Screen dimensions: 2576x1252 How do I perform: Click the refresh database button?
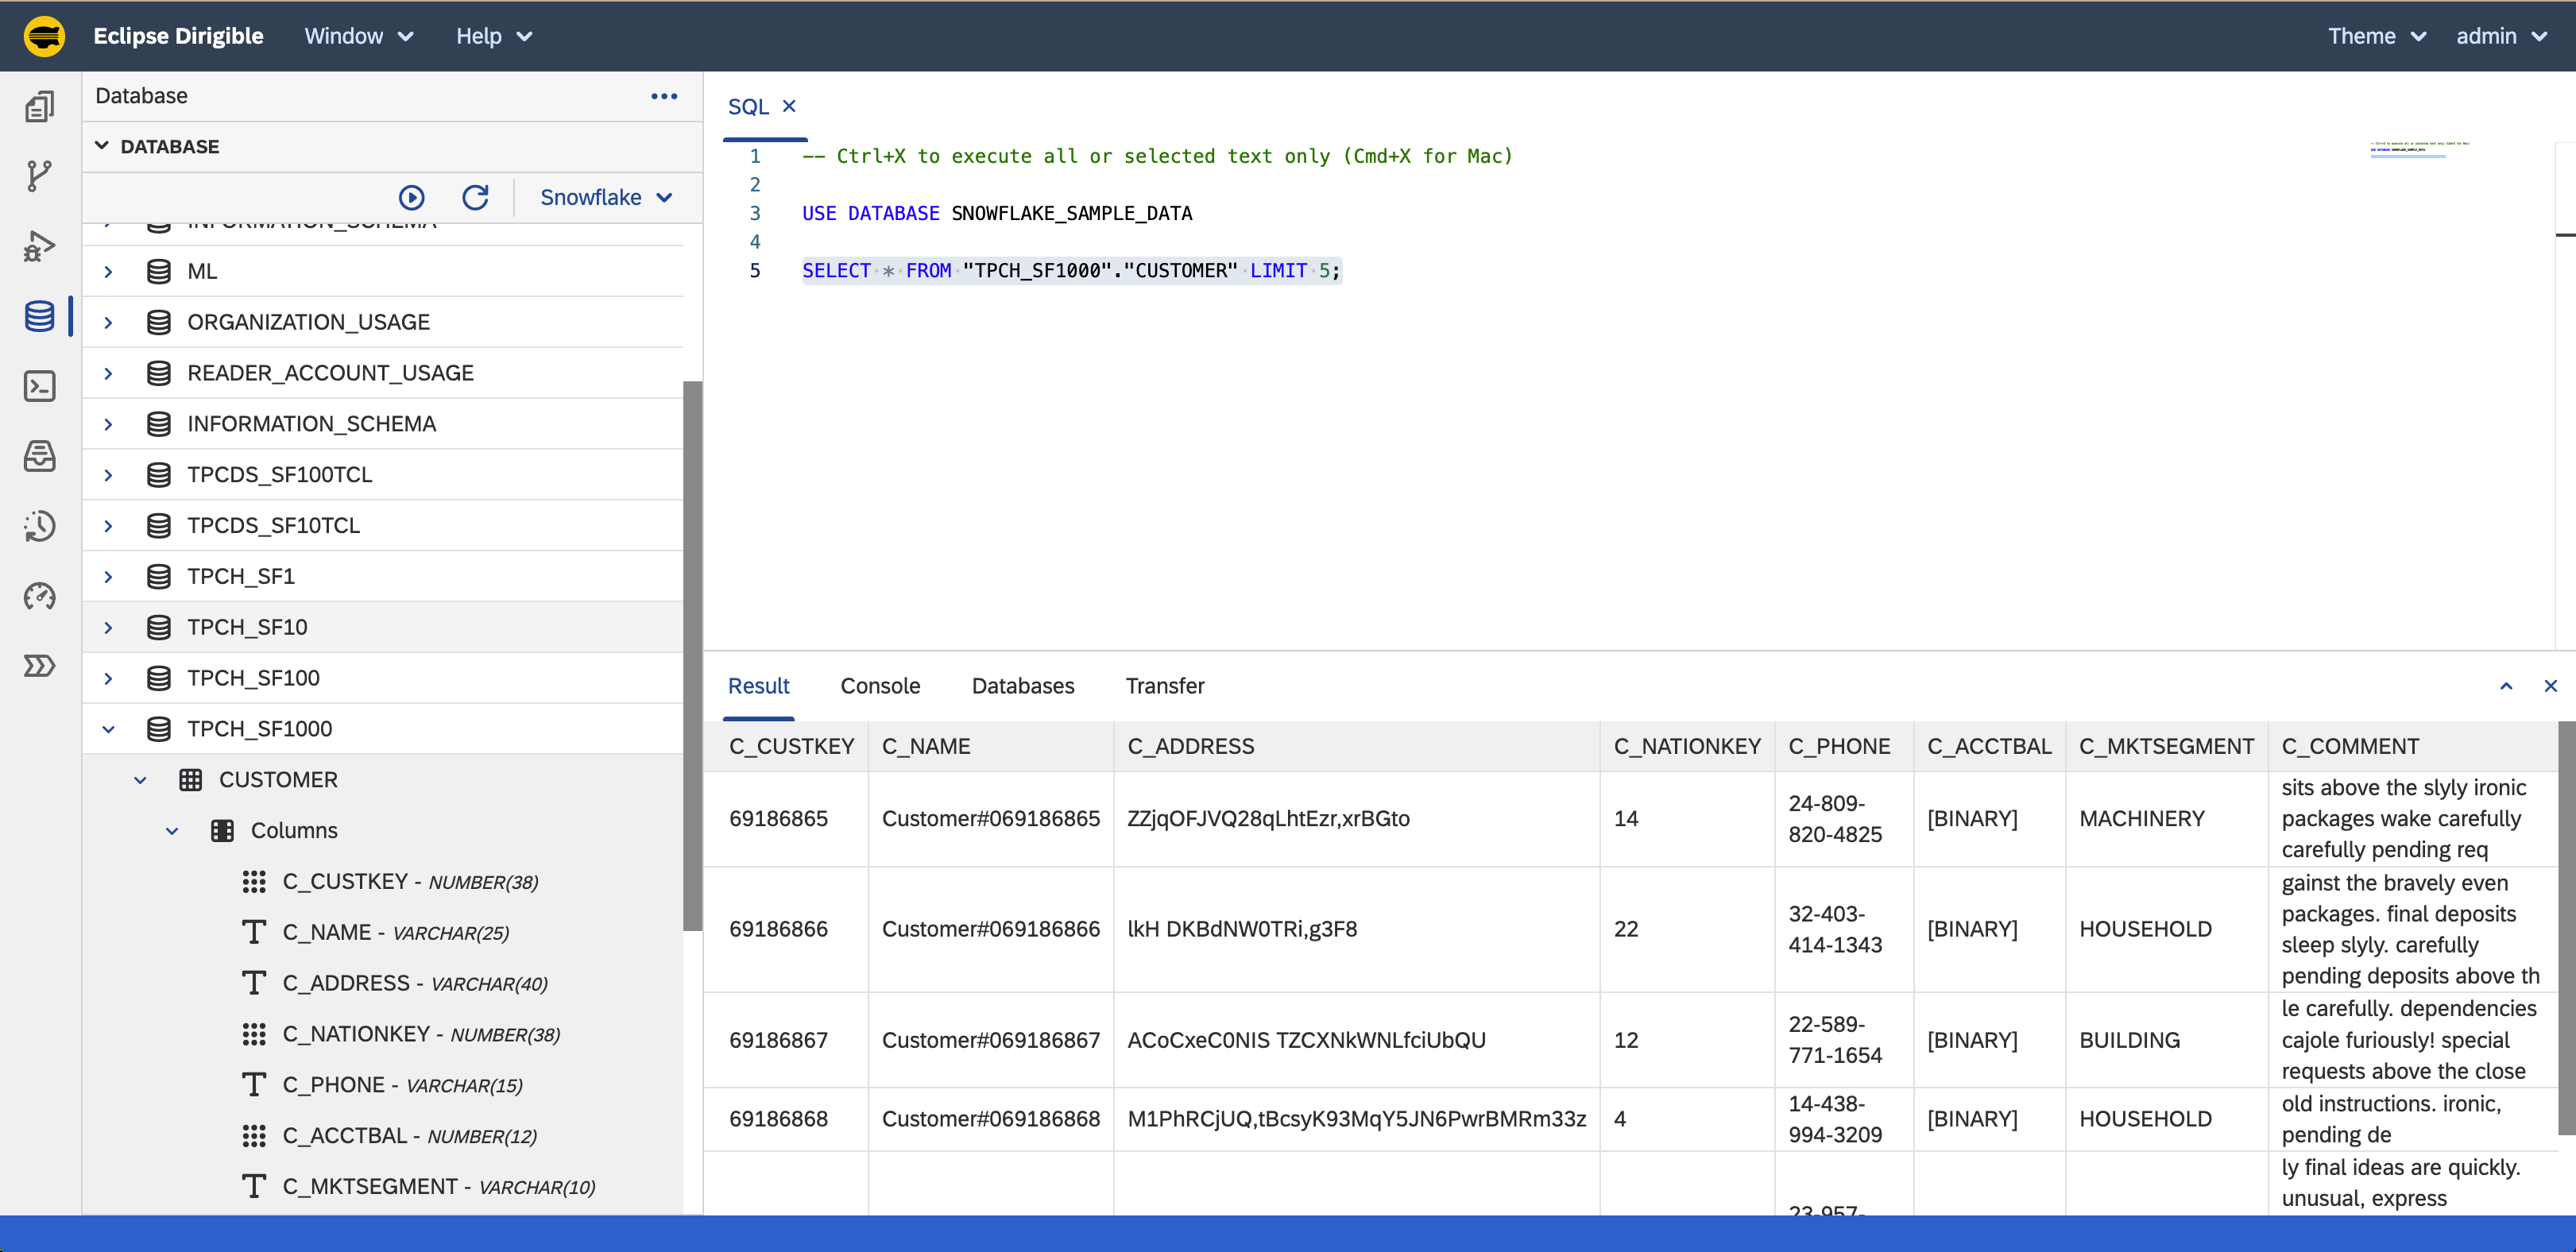475,195
